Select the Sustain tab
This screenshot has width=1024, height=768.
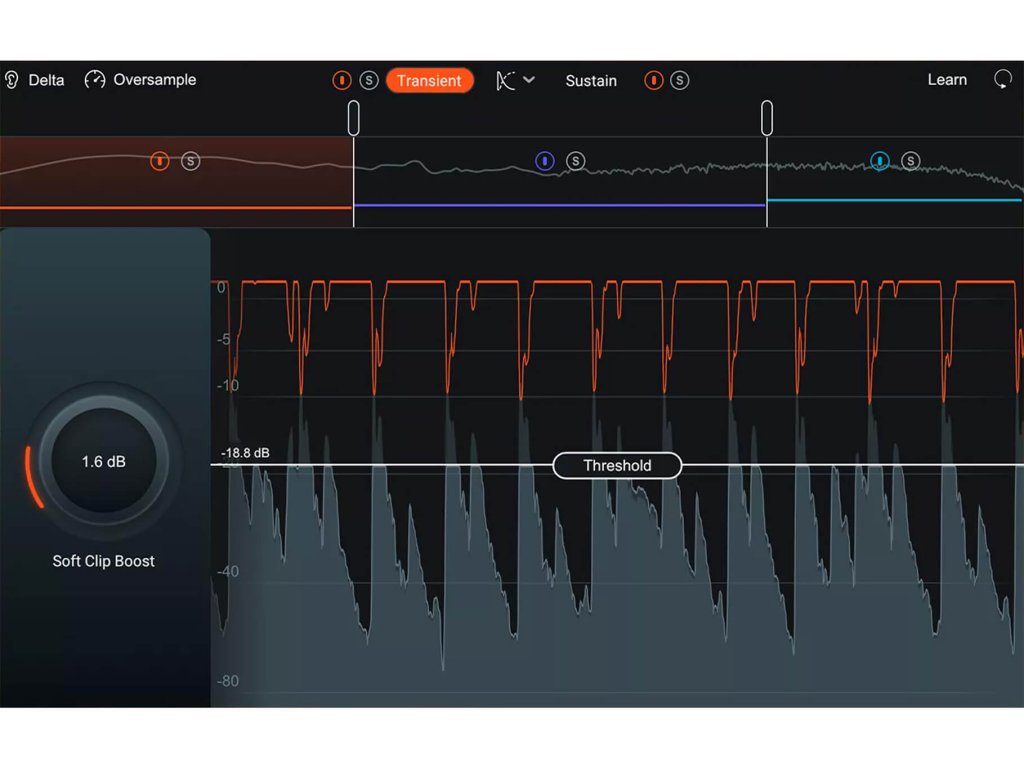pos(591,80)
